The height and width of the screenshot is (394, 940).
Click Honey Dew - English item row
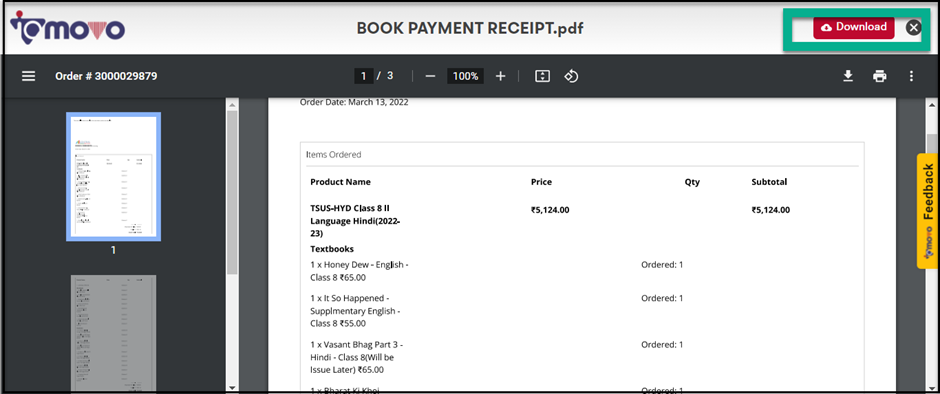point(359,271)
